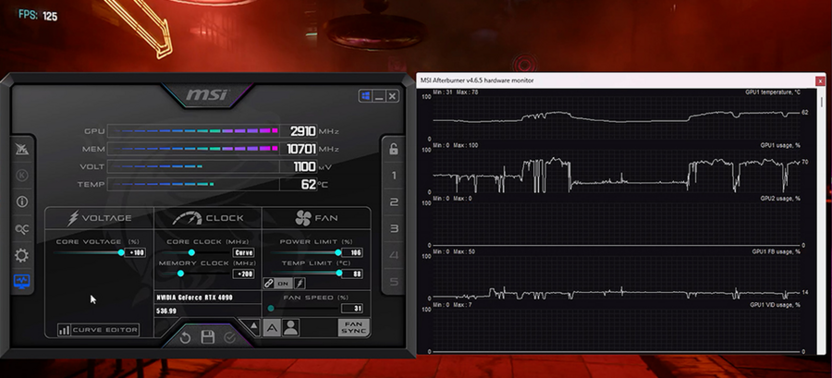
Task: Toggle the power-temp link chain icon
Action: click(269, 284)
